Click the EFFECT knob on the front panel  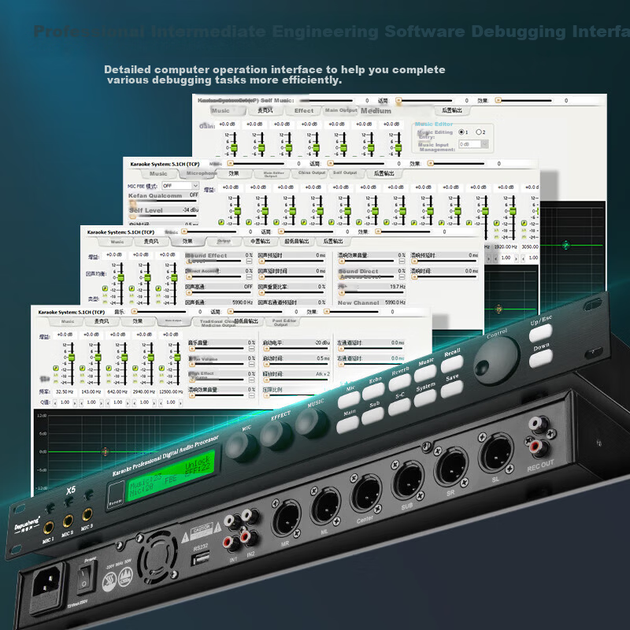coord(275,436)
